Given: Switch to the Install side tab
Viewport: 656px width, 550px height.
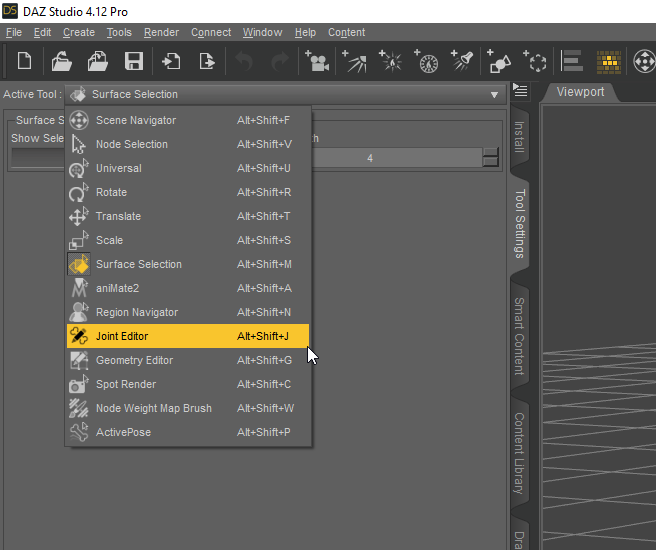Looking at the screenshot, I should point(519,137).
